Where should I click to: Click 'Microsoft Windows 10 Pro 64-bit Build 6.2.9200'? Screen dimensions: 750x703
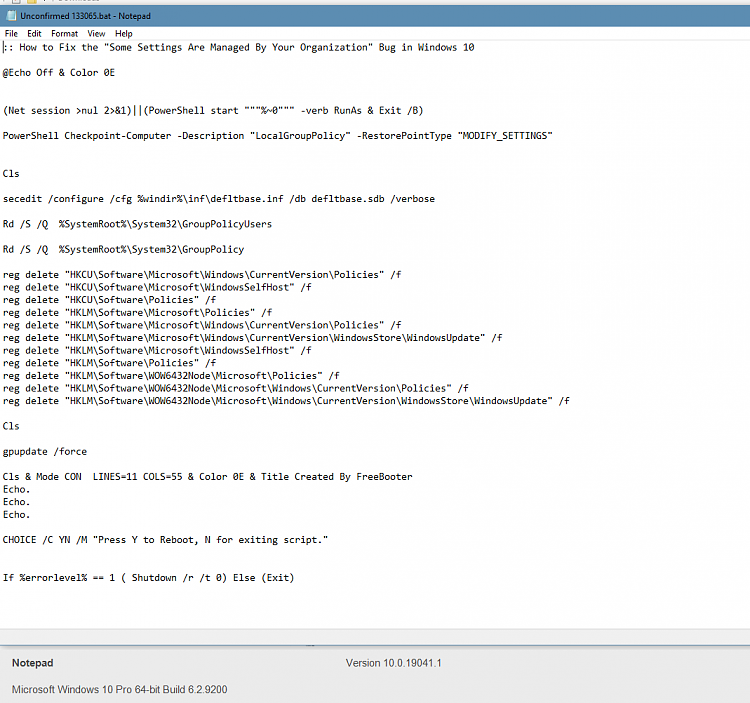point(120,689)
